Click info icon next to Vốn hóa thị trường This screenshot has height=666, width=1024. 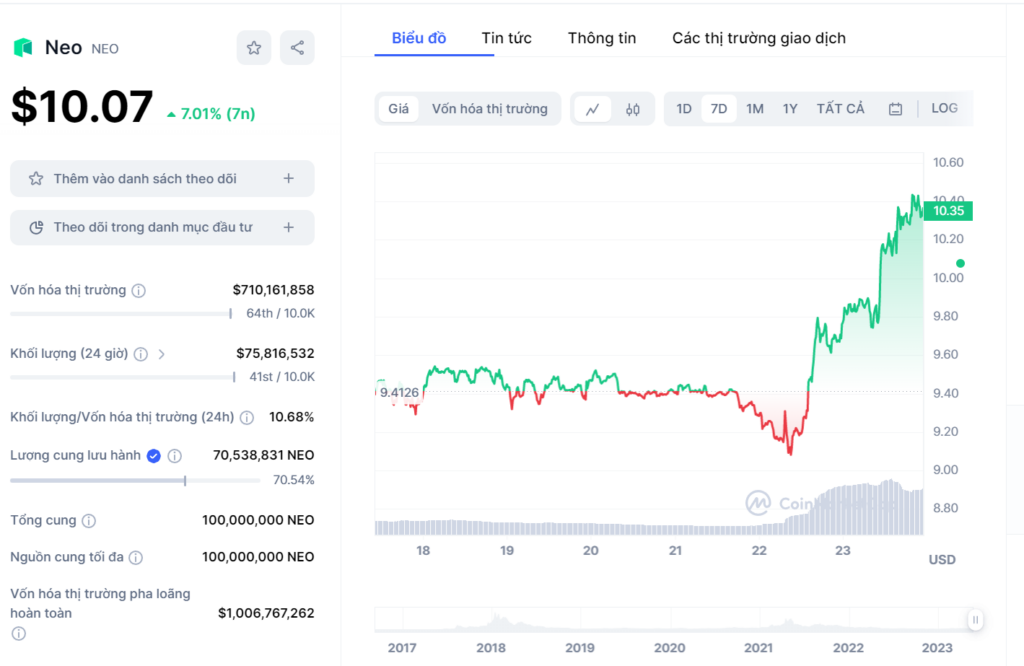coord(139,291)
